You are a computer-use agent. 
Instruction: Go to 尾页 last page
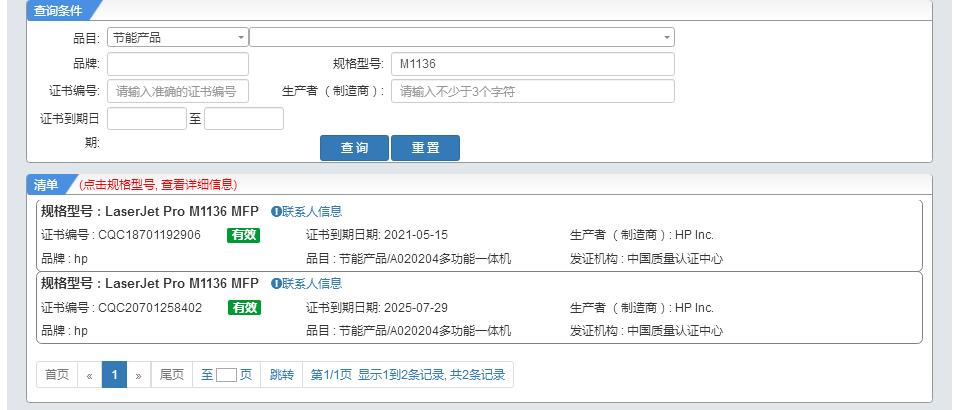coord(172,375)
